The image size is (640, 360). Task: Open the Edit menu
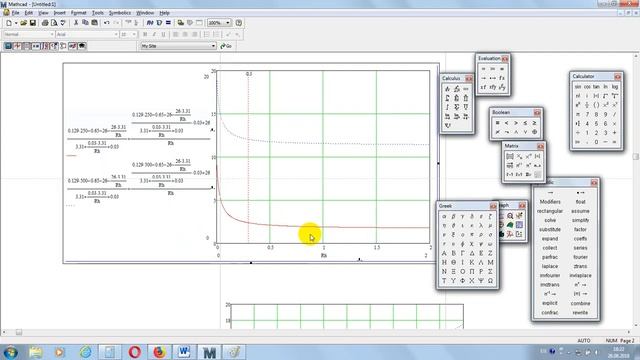29,13
